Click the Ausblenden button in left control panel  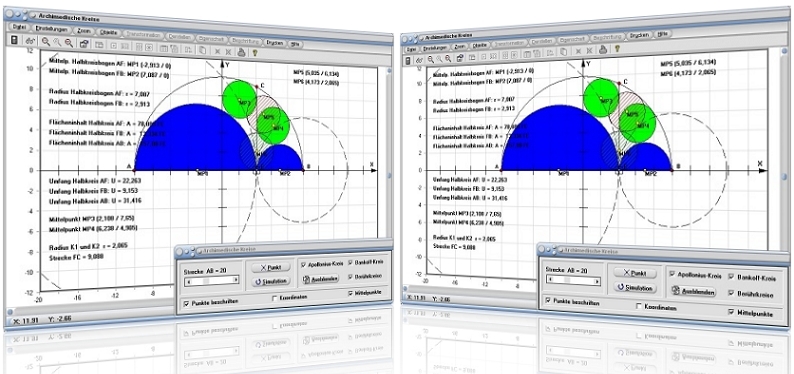(320, 279)
